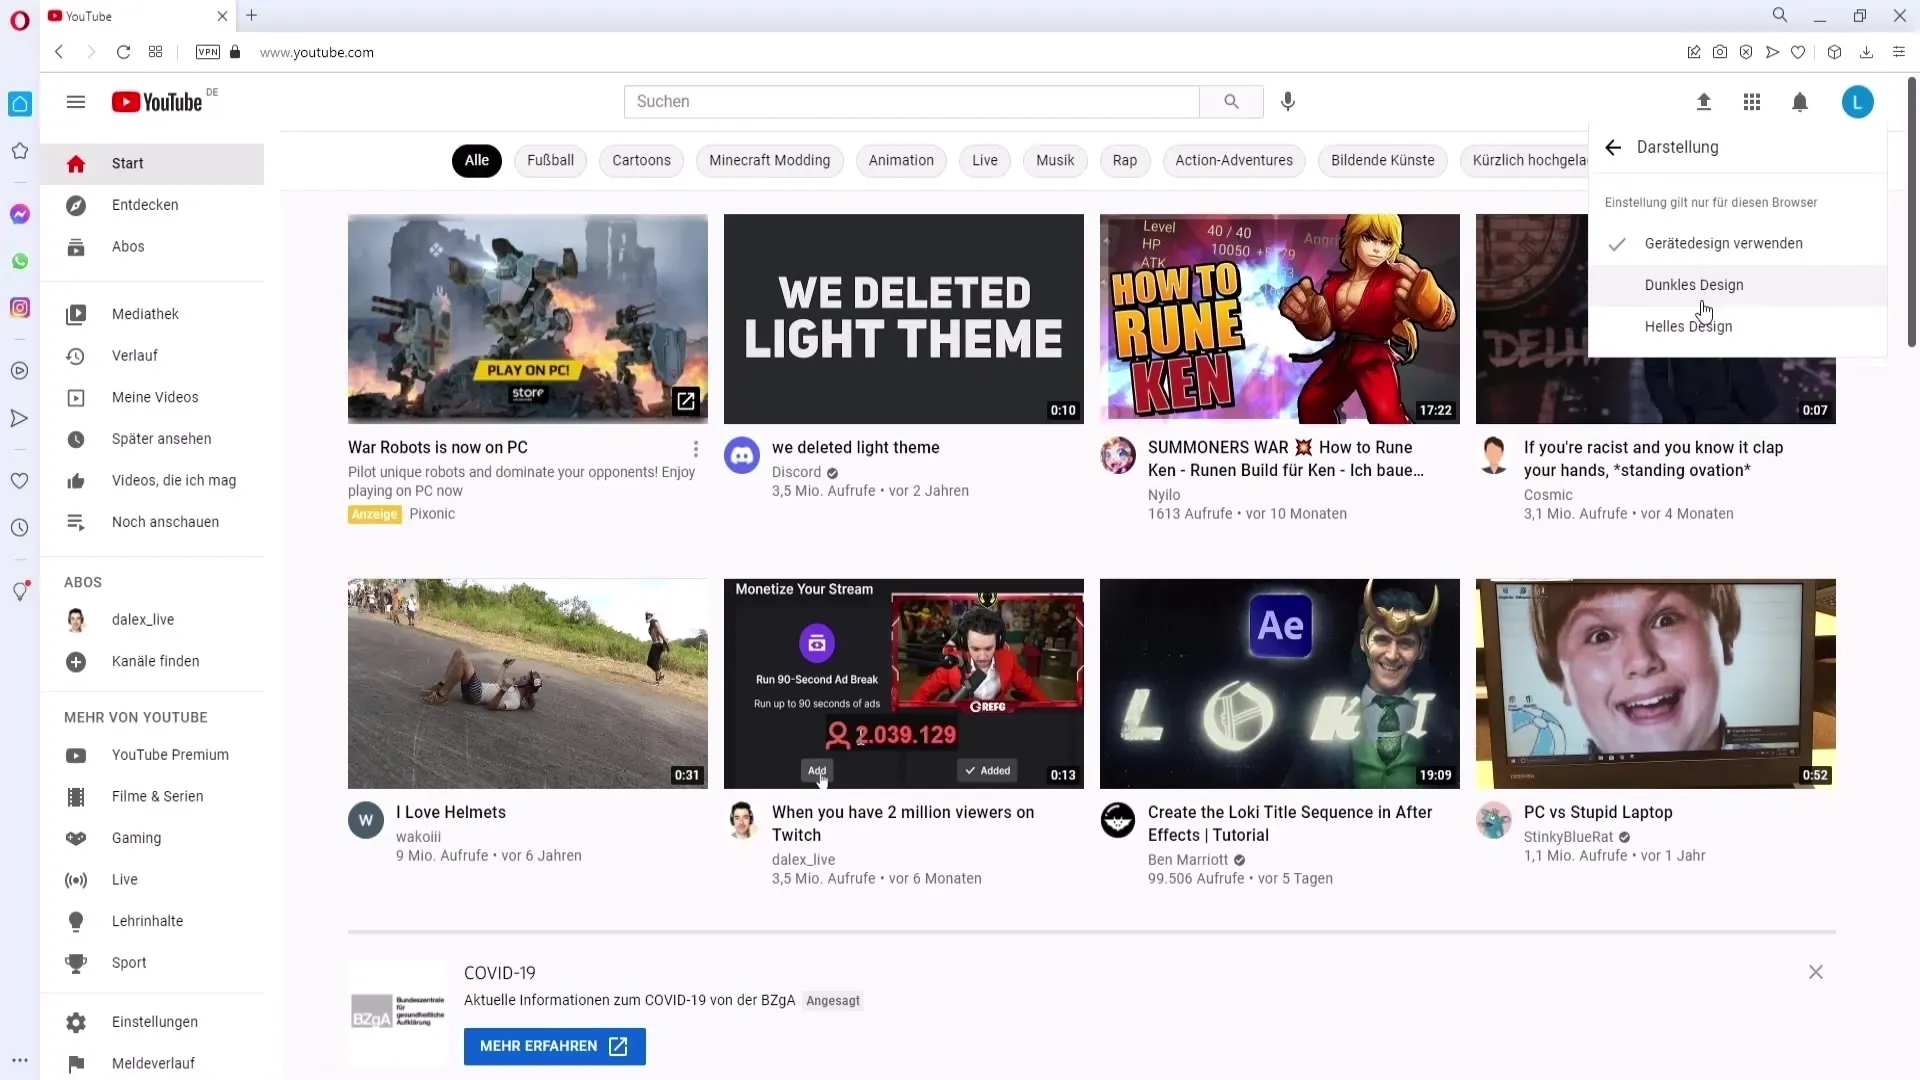Open a new browser tab
The height and width of the screenshot is (1080, 1920).
click(252, 16)
